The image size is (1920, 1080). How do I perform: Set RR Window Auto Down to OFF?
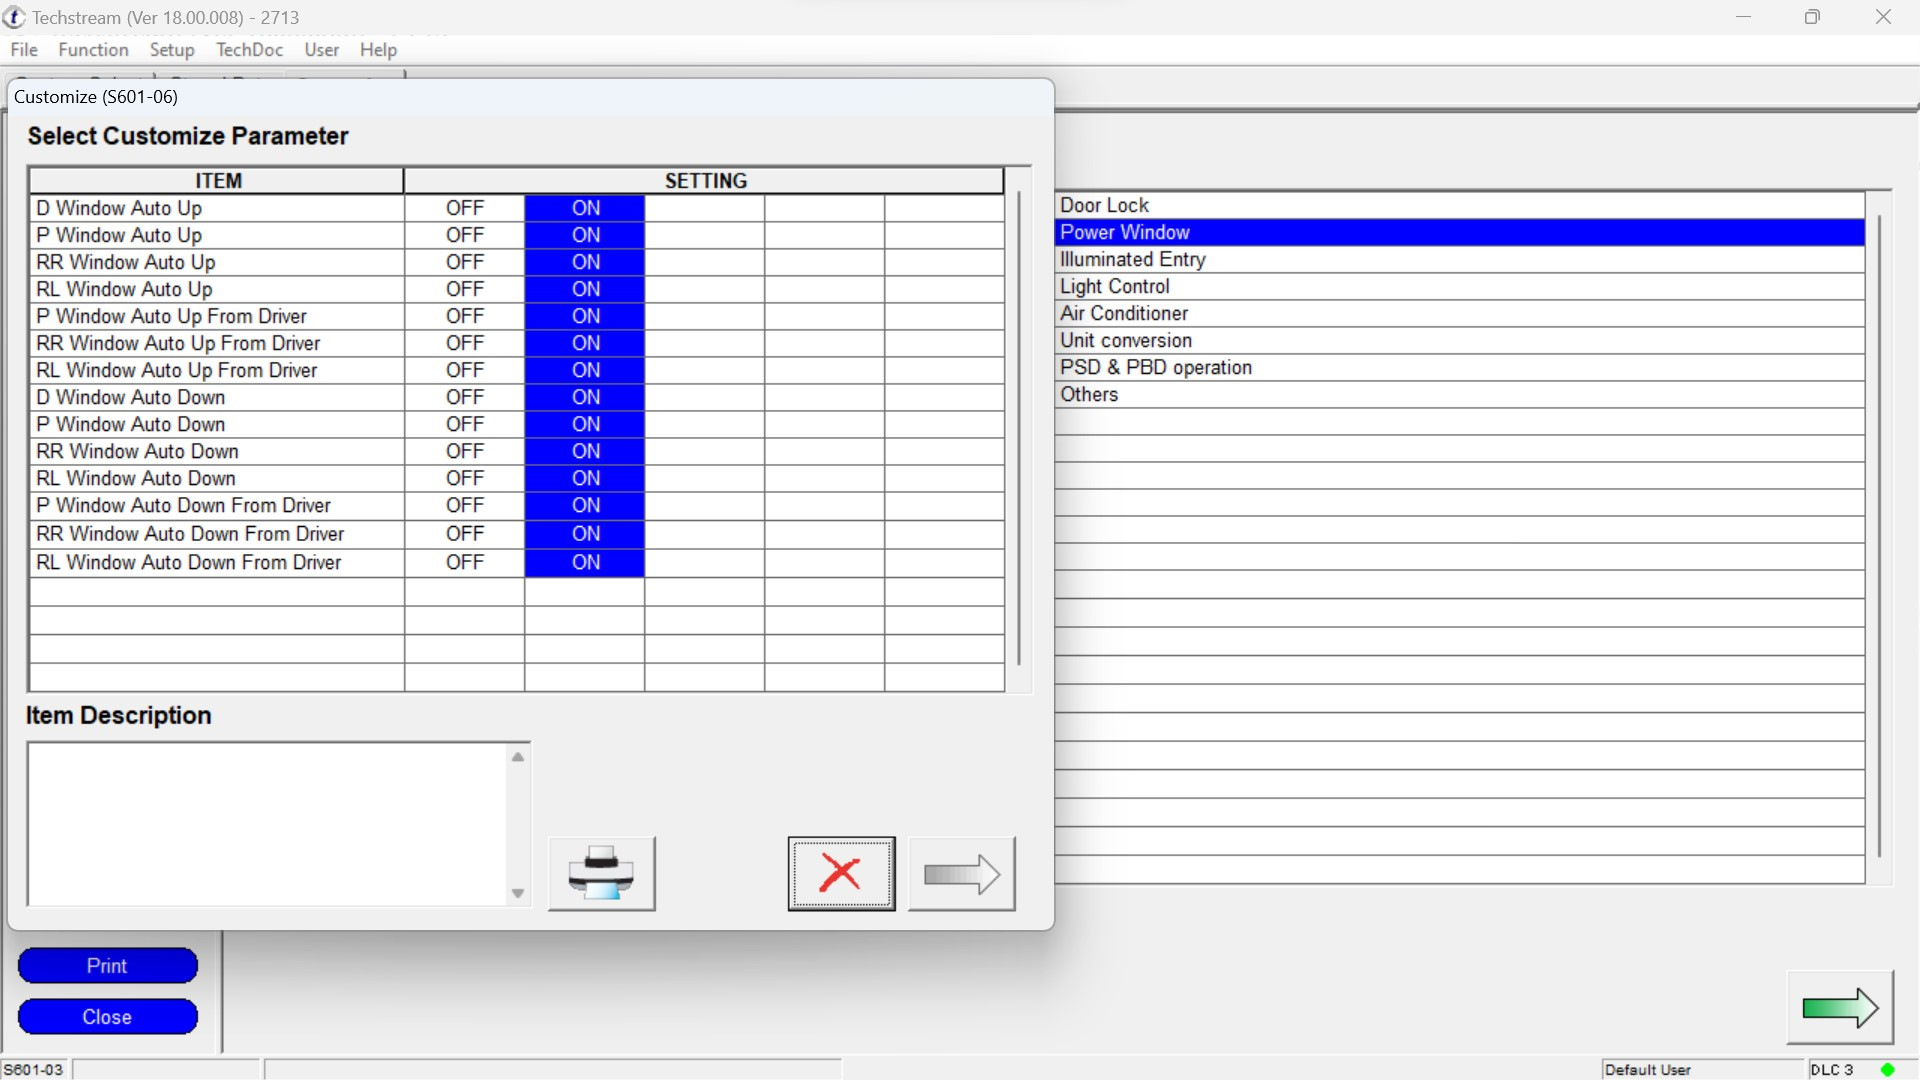[465, 451]
